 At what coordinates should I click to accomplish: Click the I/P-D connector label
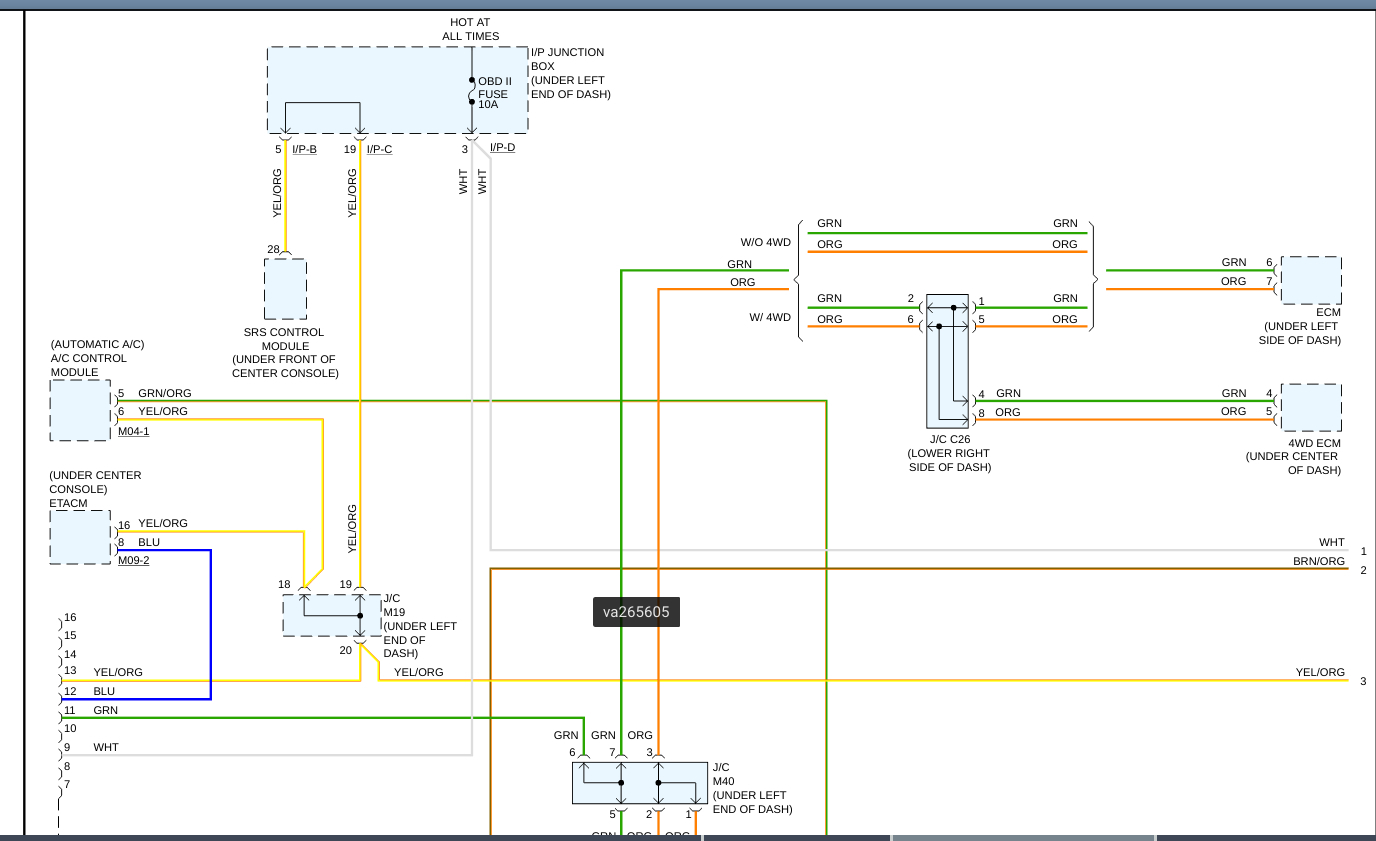click(502, 148)
